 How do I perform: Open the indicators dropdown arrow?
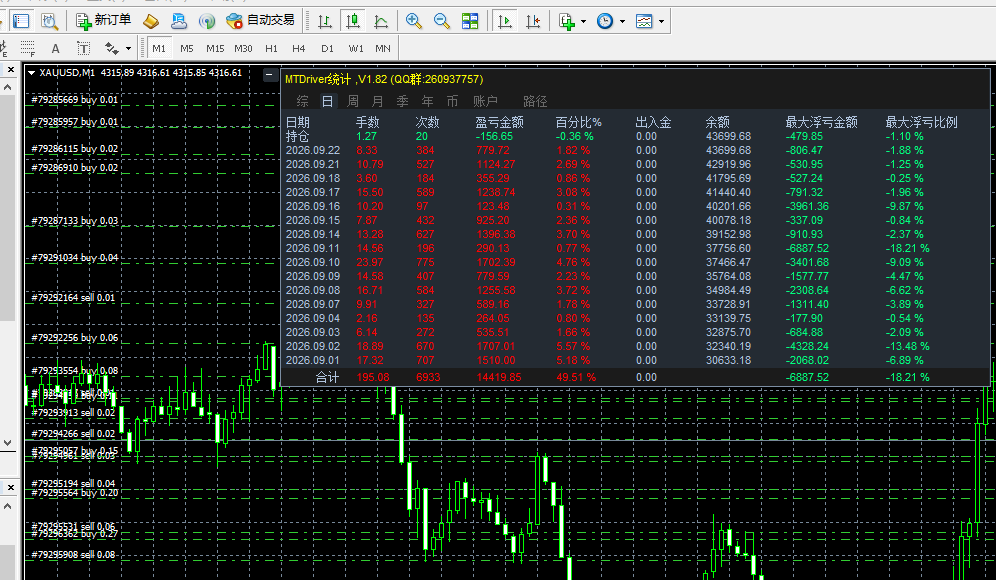(x=583, y=21)
